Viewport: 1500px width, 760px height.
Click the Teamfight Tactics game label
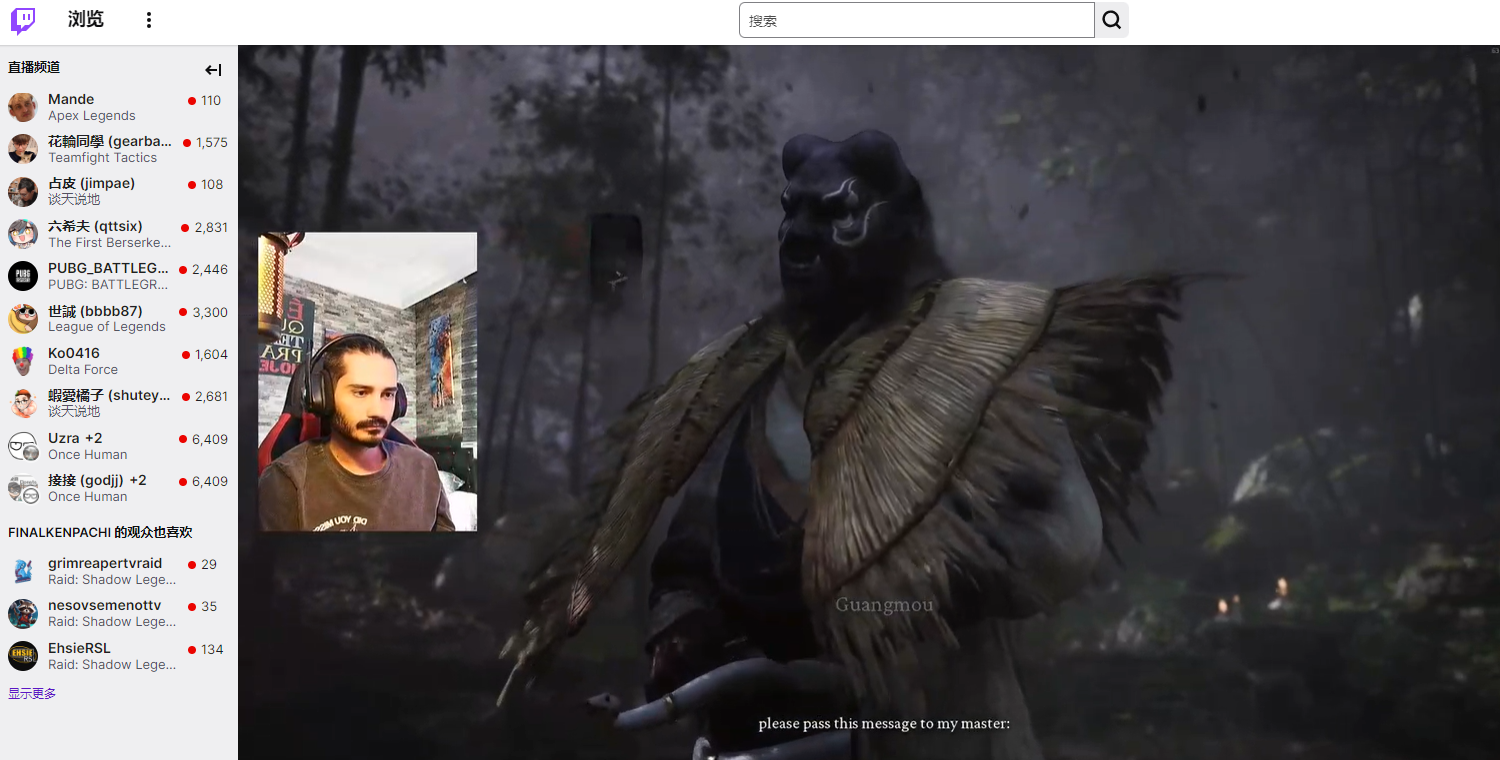[x=103, y=158]
